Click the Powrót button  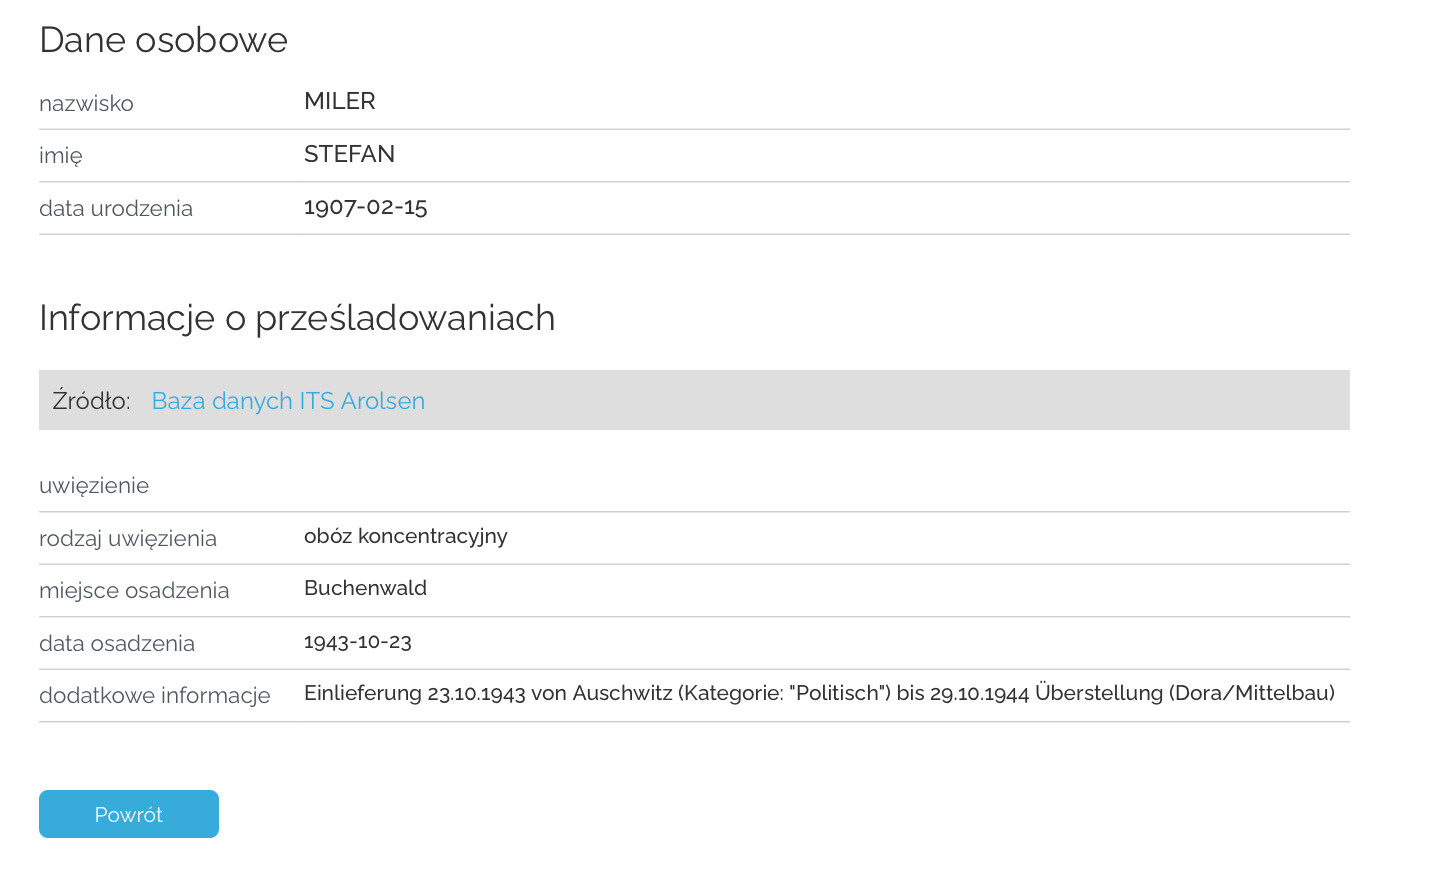coord(129,814)
